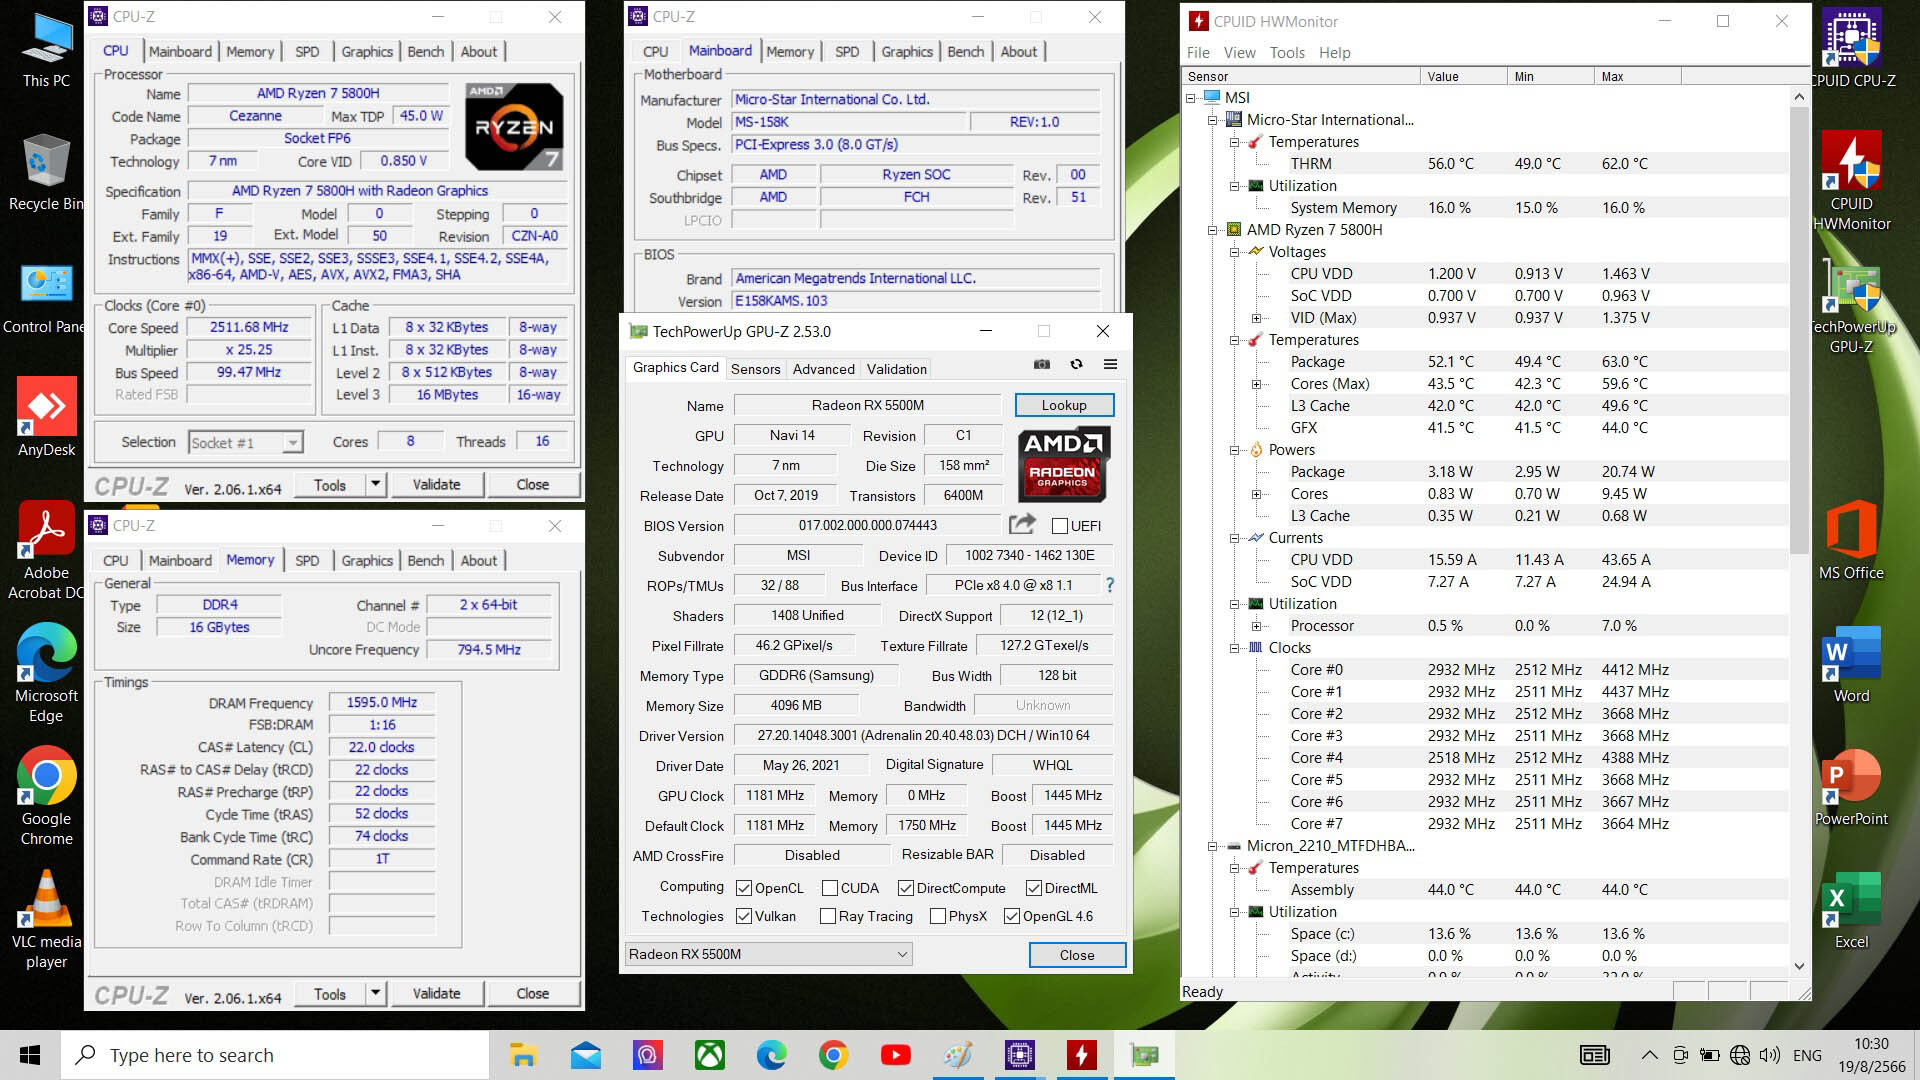
Task: Click Close in CPU-Z CPU window
Action: tap(532, 484)
